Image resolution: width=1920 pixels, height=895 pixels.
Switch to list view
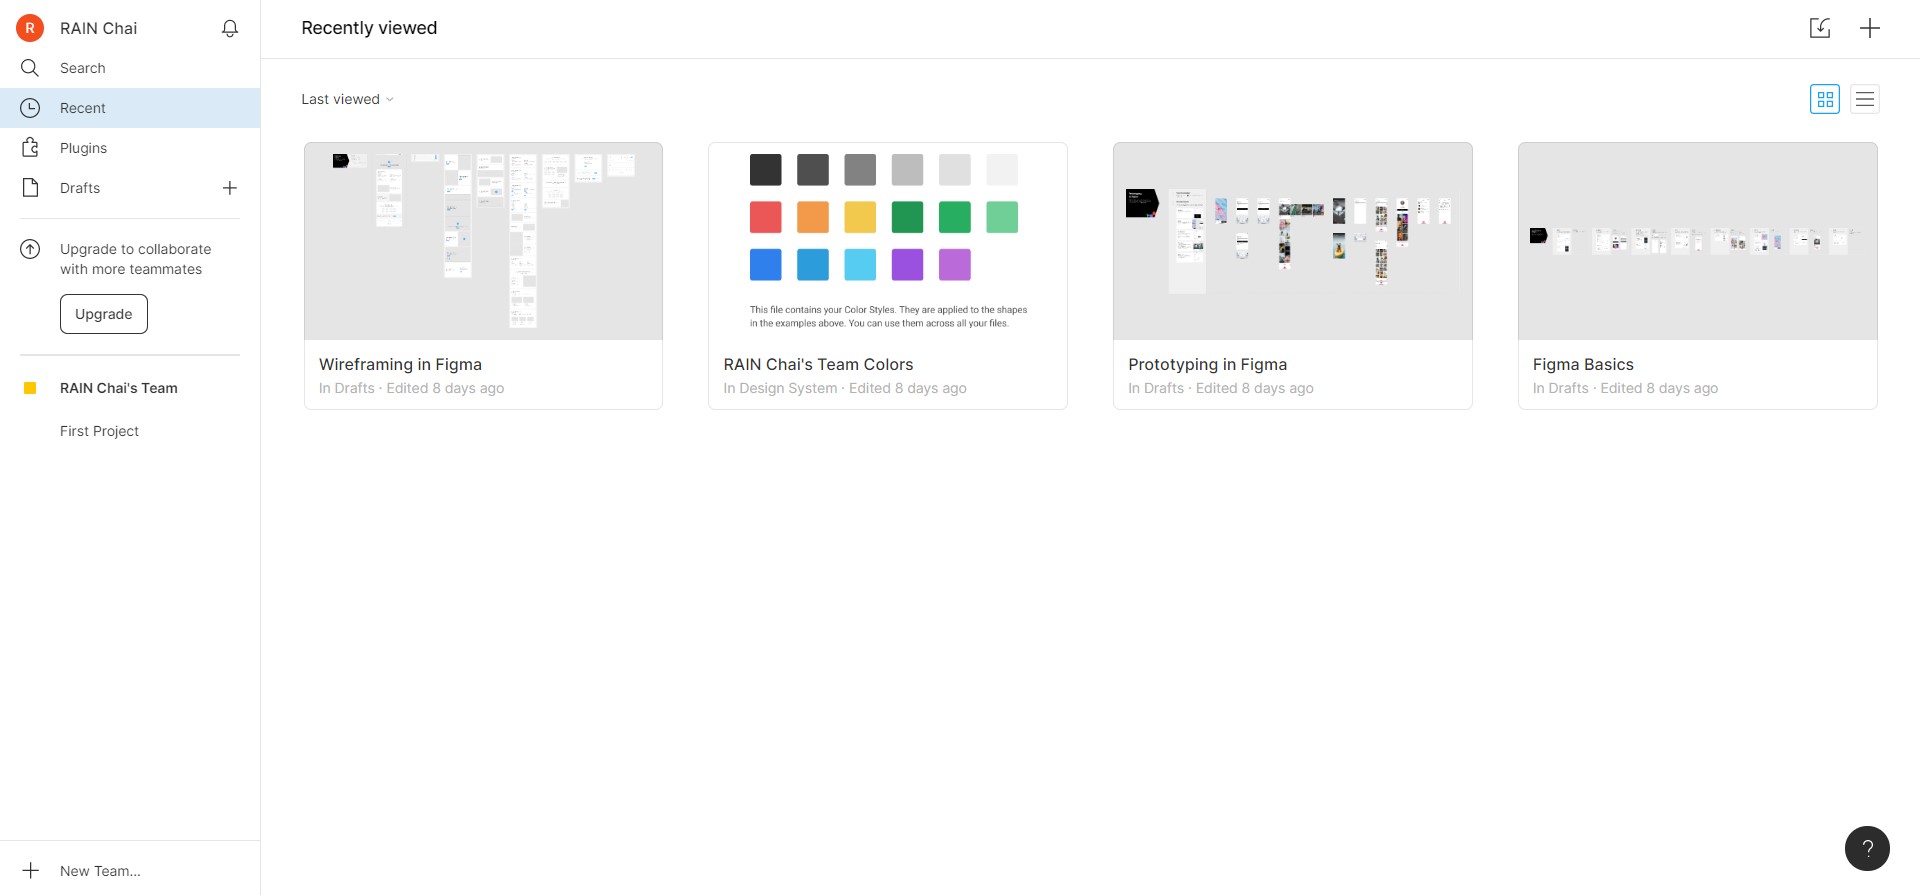pyautogui.click(x=1865, y=99)
